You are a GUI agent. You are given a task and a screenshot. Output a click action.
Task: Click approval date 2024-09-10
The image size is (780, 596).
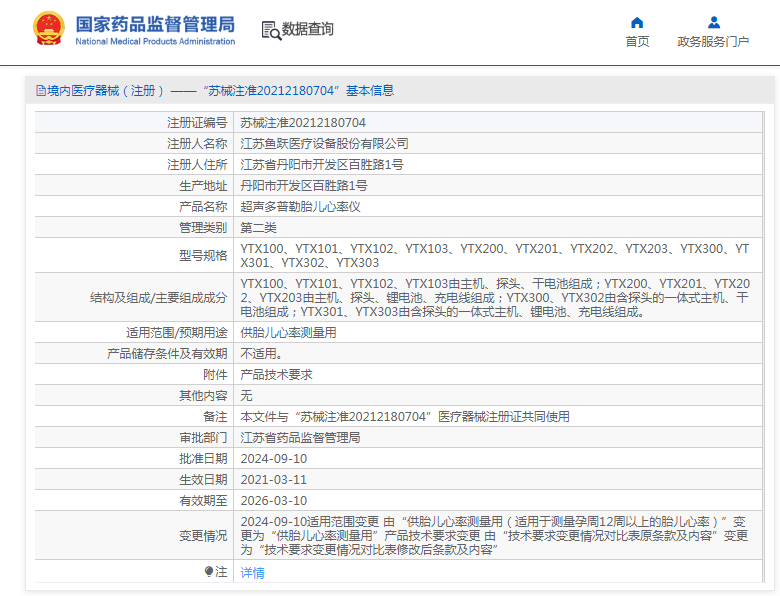click(x=274, y=459)
